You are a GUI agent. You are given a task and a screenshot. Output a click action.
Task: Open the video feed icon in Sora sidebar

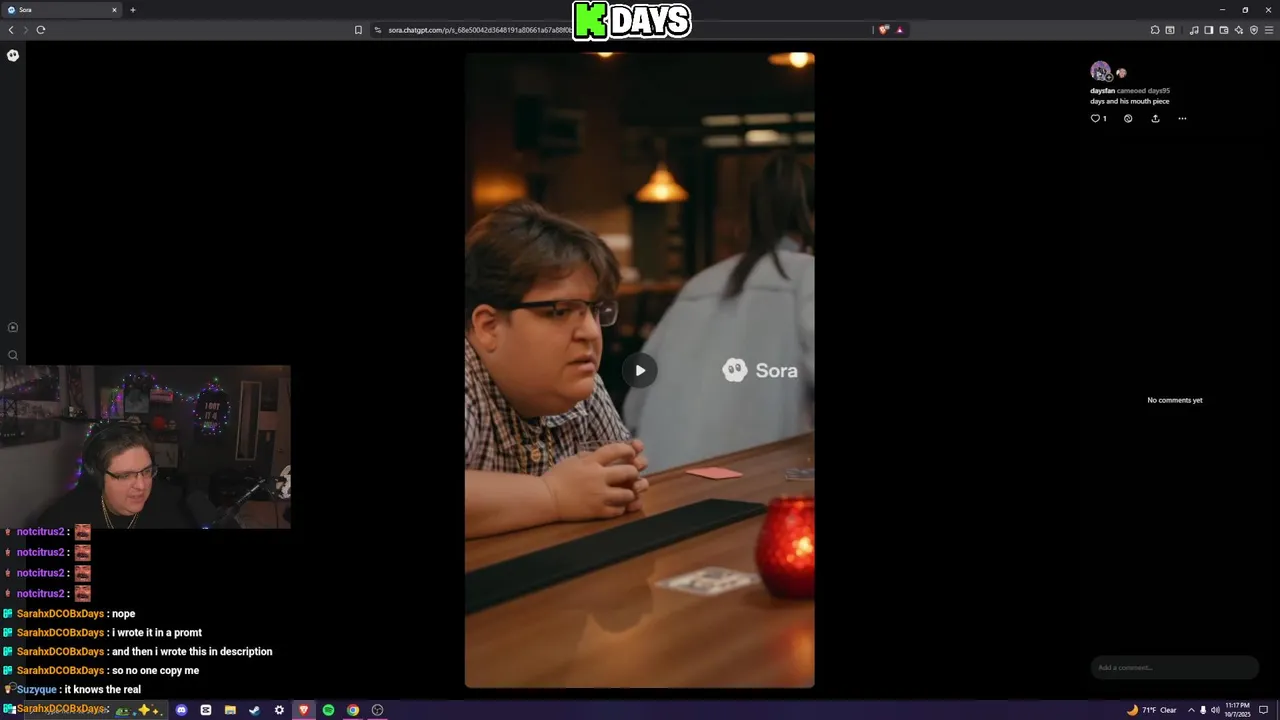point(13,327)
